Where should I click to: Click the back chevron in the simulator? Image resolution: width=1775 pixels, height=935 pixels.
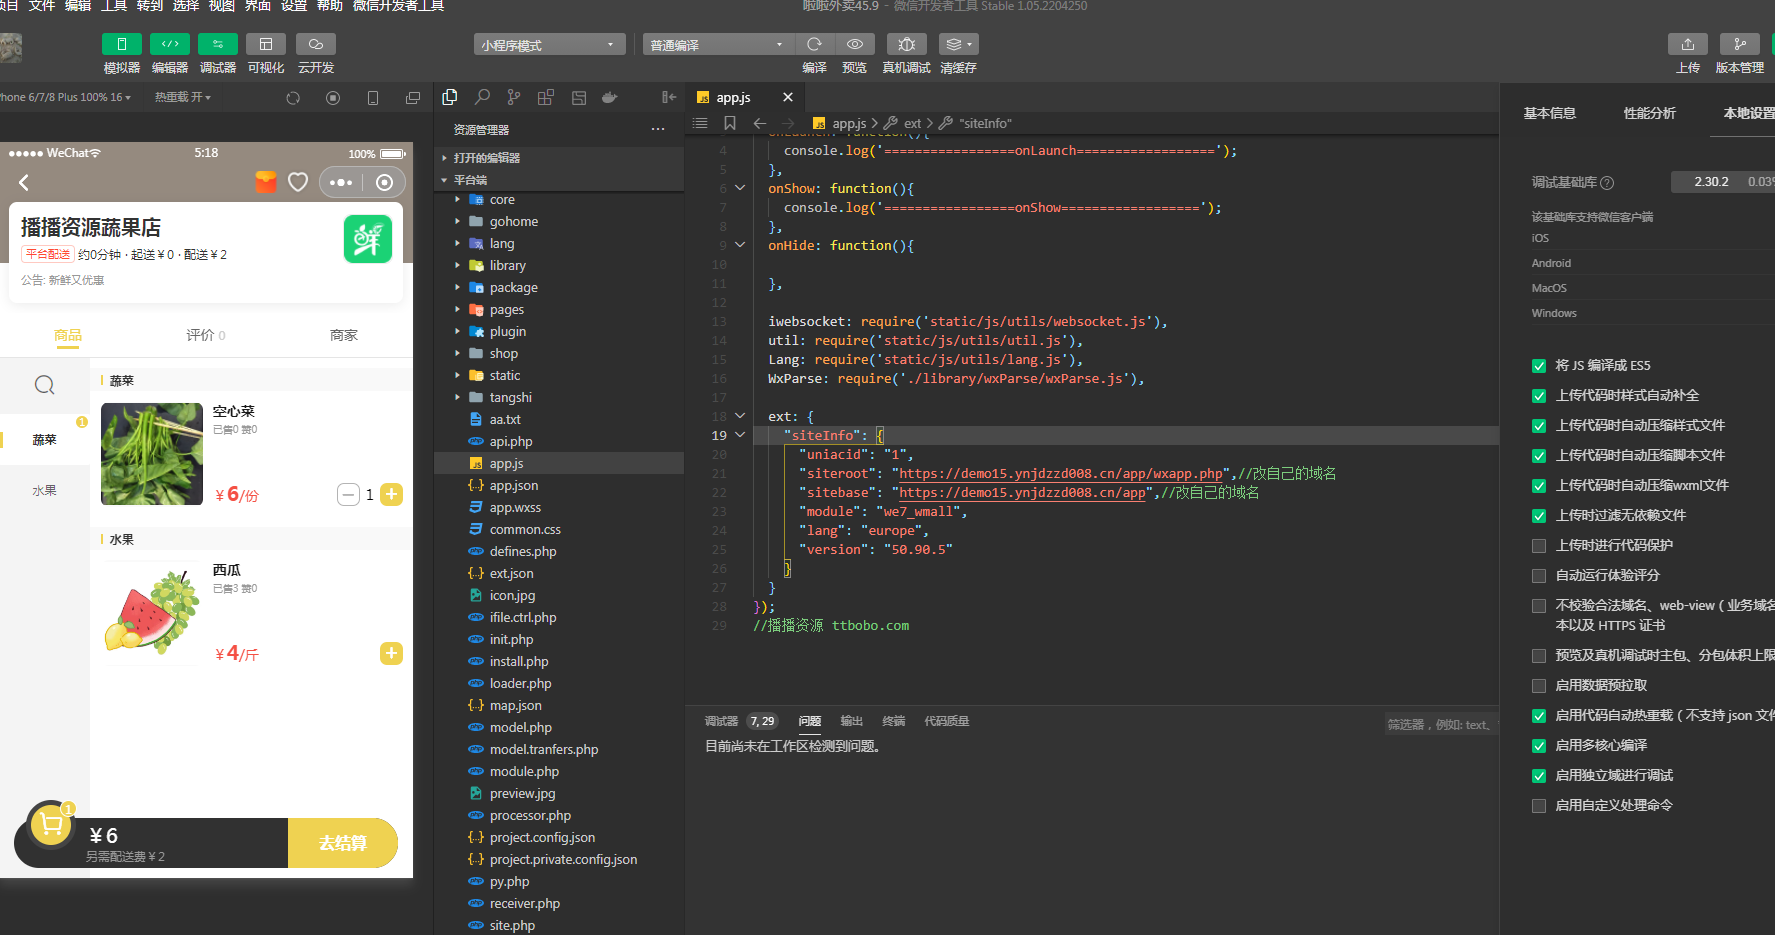(x=24, y=182)
